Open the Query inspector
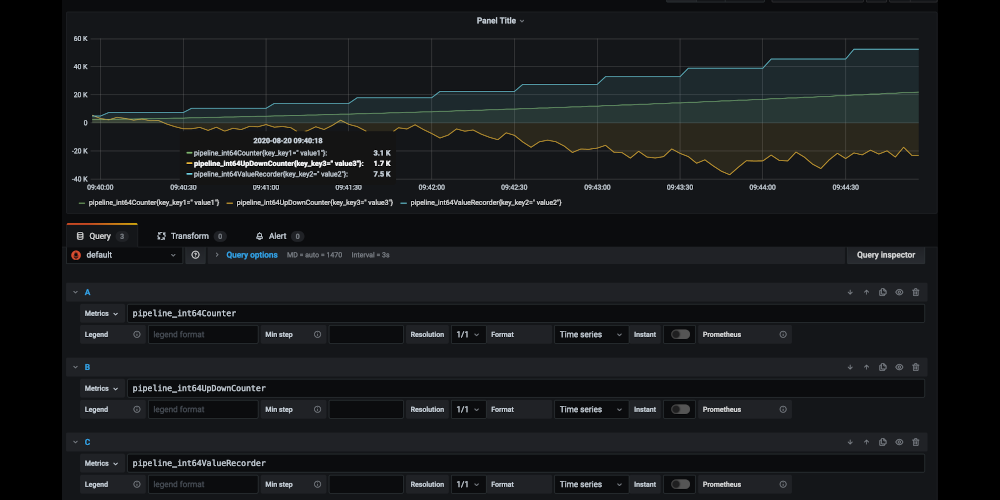Viewport: 1000px width, 500px height. [886, 255]
